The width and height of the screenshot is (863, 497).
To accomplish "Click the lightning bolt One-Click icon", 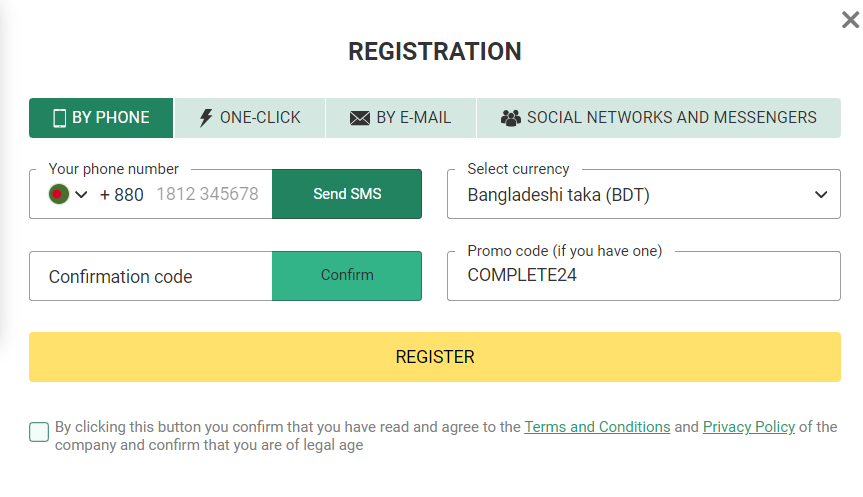I will pos(206,118).
